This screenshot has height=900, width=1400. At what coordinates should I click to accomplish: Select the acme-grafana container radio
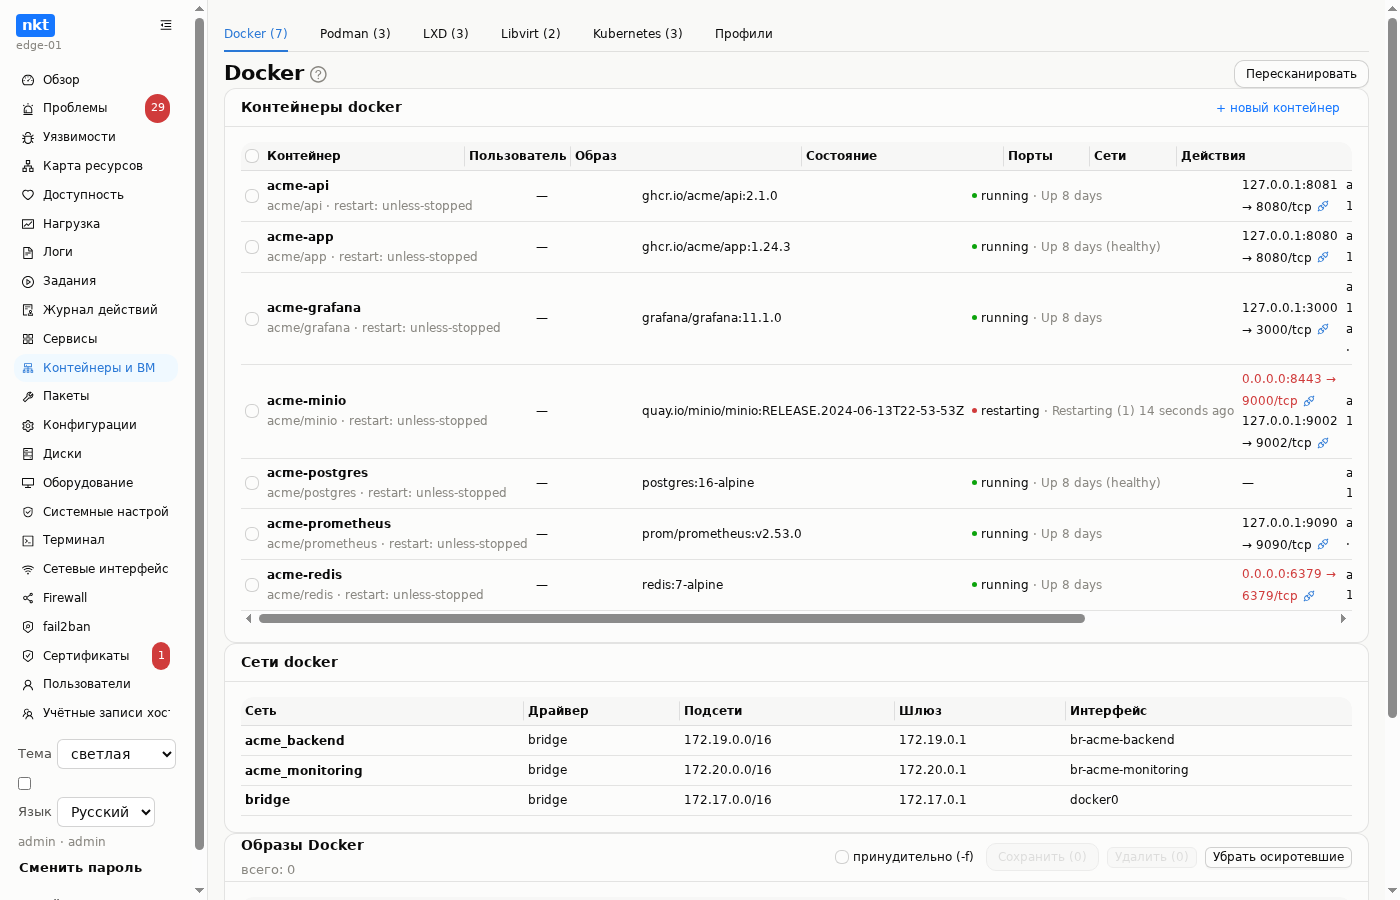point(252,319)
